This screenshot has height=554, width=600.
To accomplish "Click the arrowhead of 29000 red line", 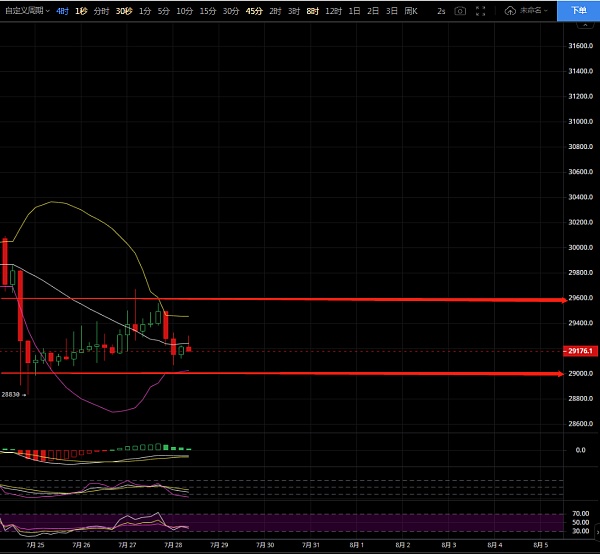I will [561, 374].
